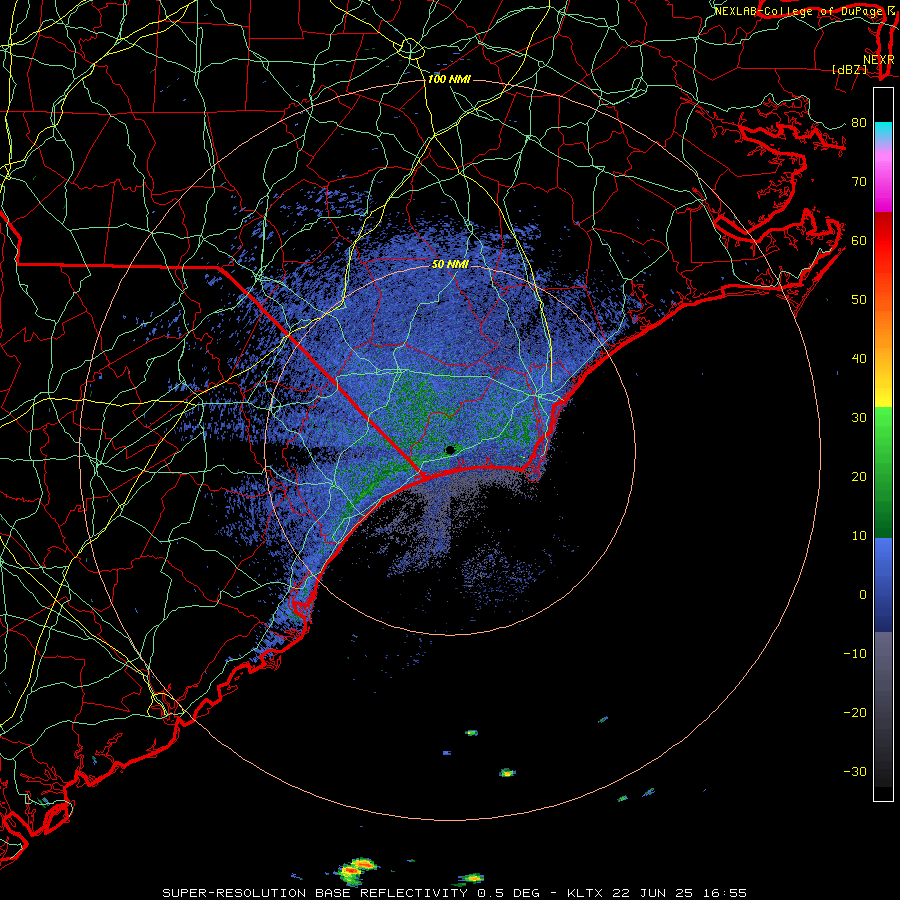
Task: Click the green segment of the color bar
Action: pyautogui.click(x=883, y=472)
